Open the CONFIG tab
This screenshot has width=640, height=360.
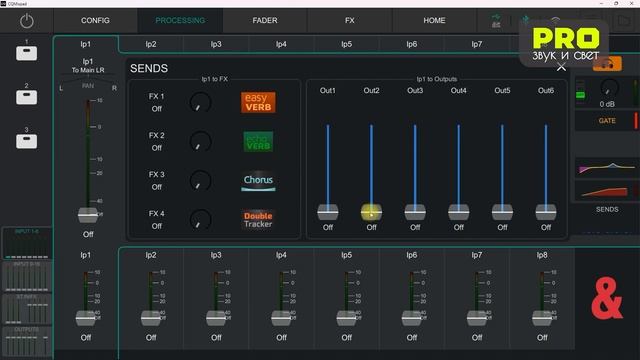tap(95, 20)
